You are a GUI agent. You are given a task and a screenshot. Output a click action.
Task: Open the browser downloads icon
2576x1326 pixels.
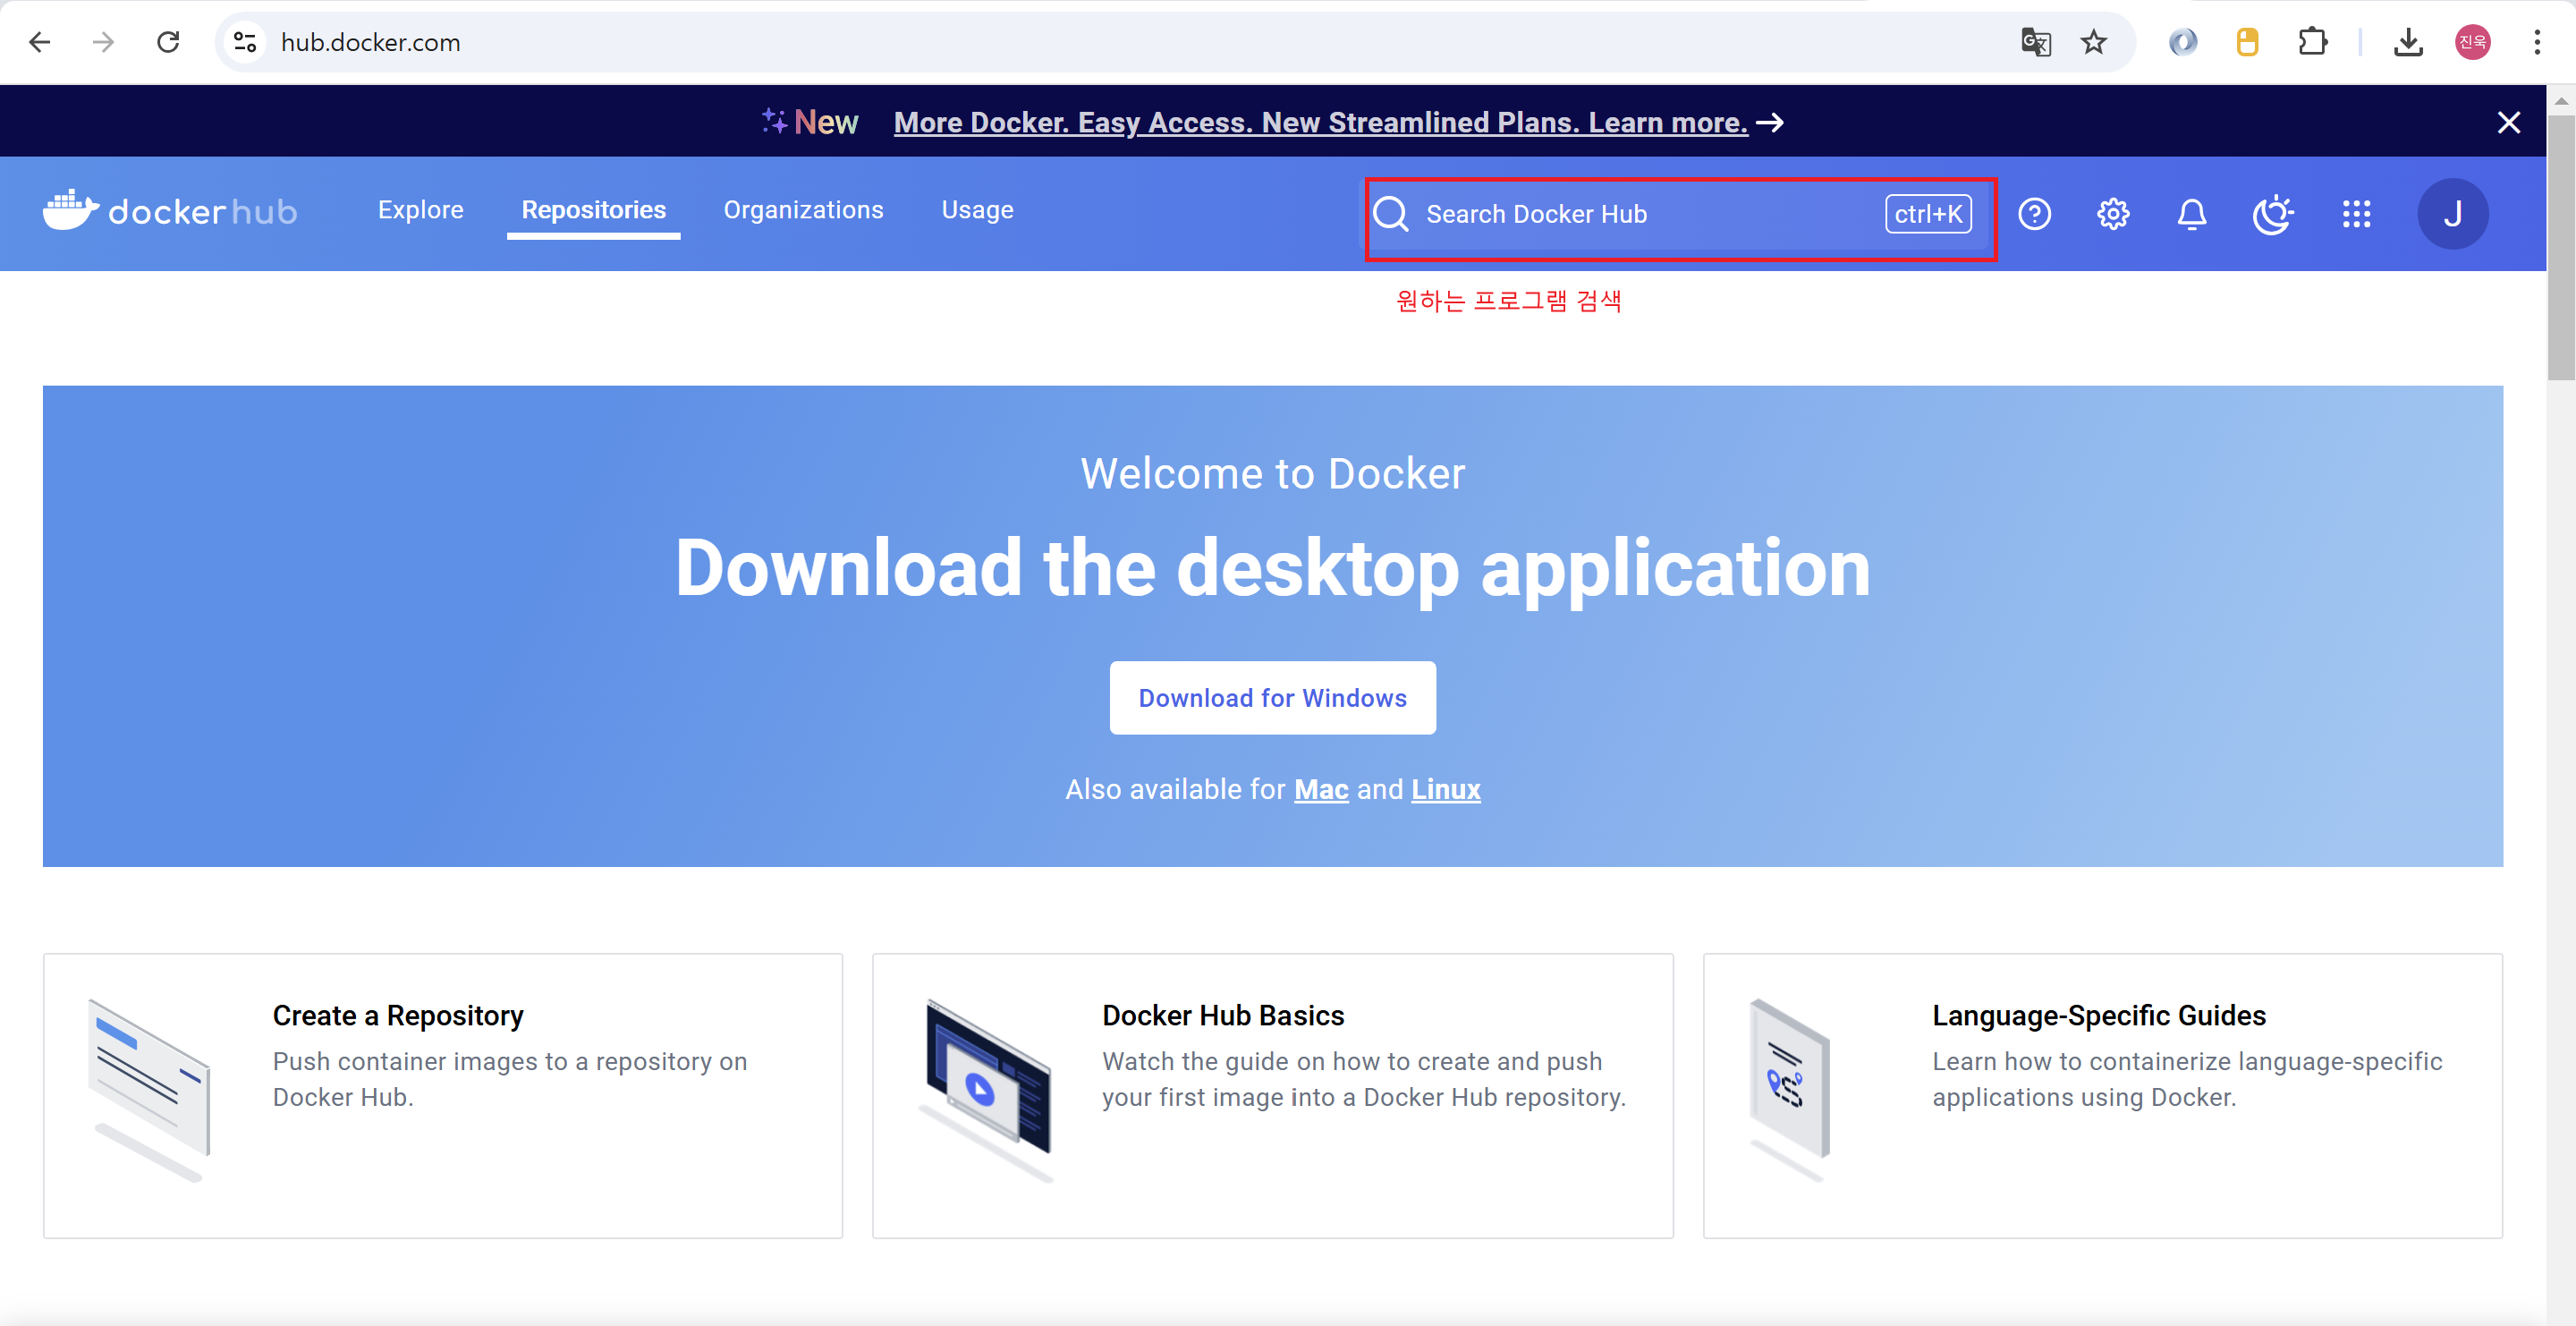pyautogui.click(x=2408, y=42)
